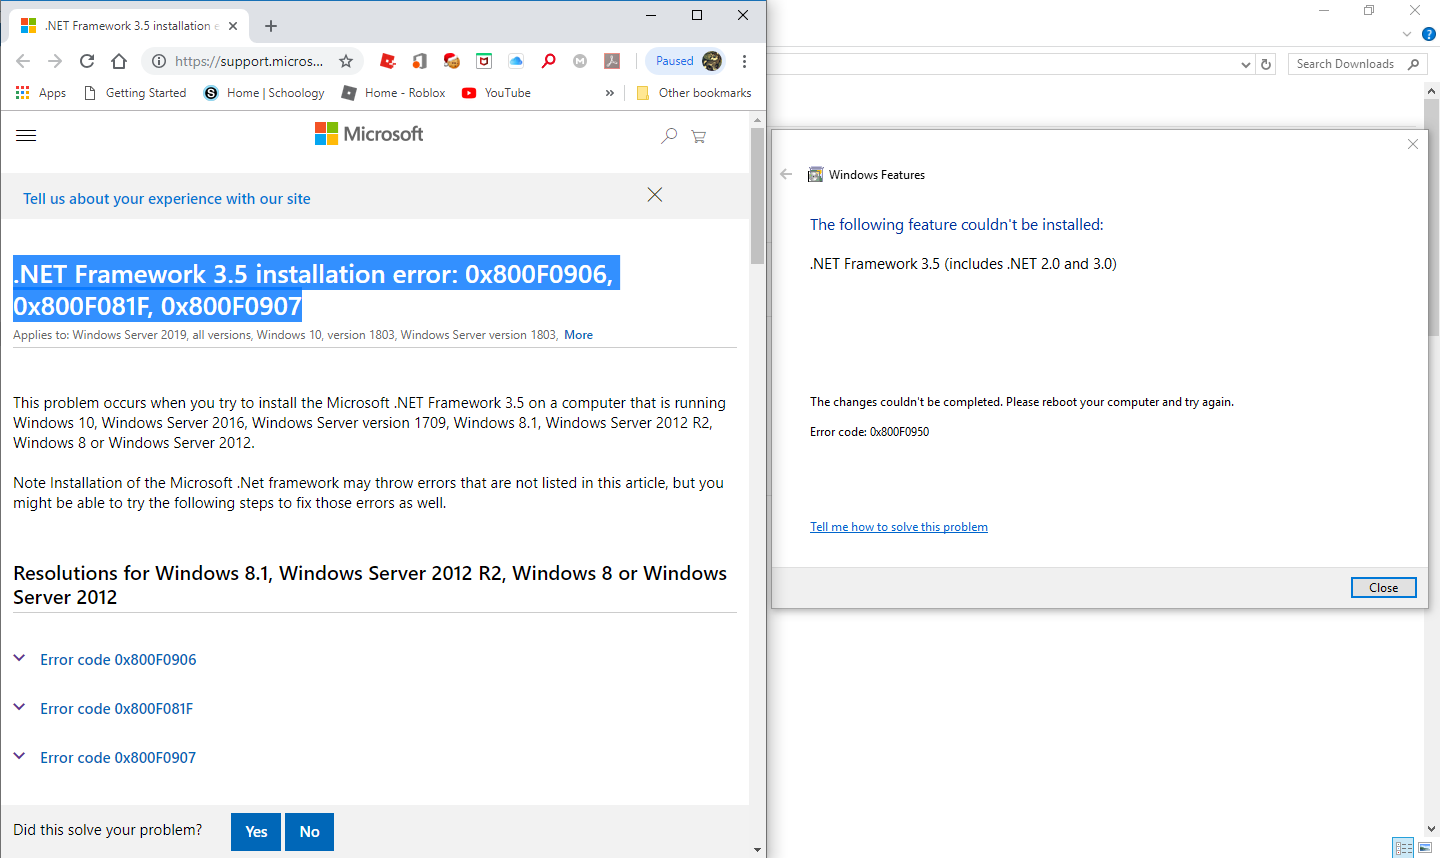Open the Roblox extension icon
The height and width of the screenshot is (858, 1440).
[x=388, y=61]
